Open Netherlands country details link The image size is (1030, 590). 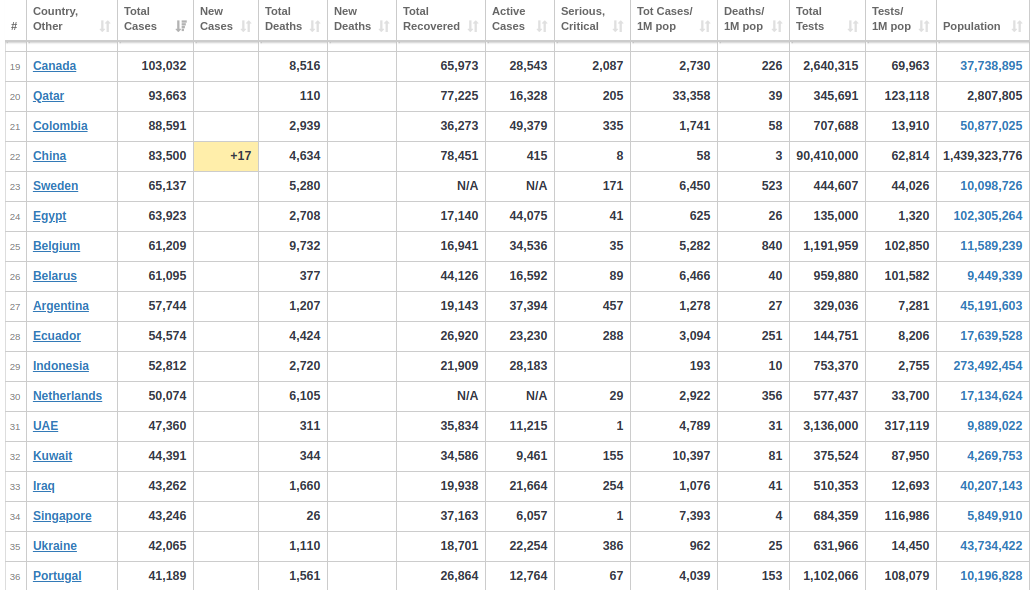click(x=68, y=396)
